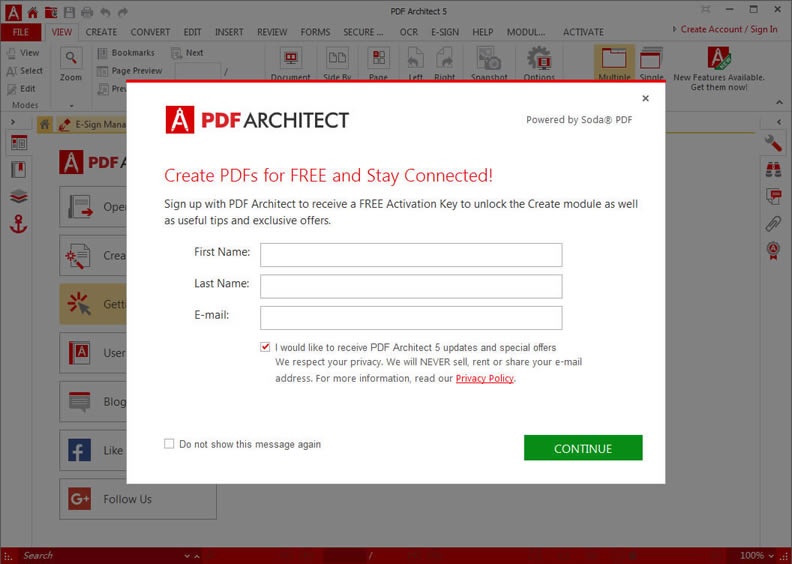The image size is (792, 564).
Task: Collapse the right panel chevron
Action: coord(779,122)
